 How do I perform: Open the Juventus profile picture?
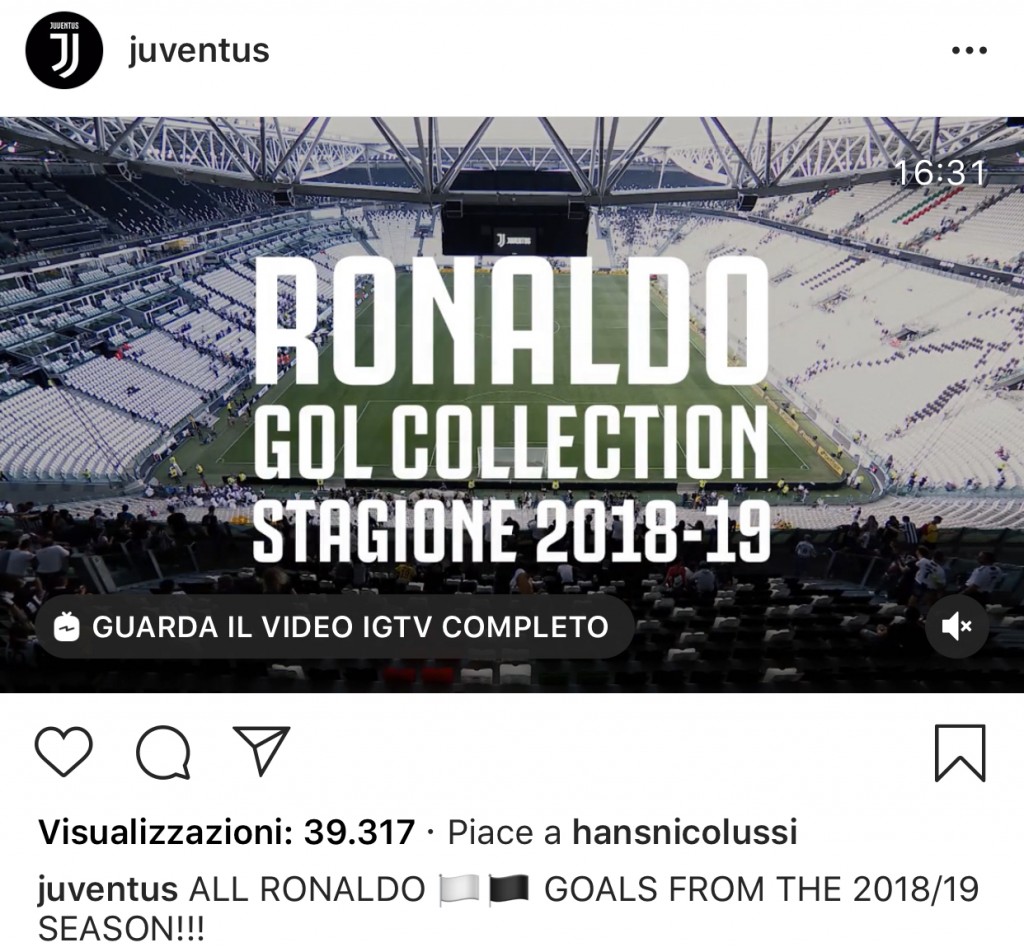coord(65,50)
